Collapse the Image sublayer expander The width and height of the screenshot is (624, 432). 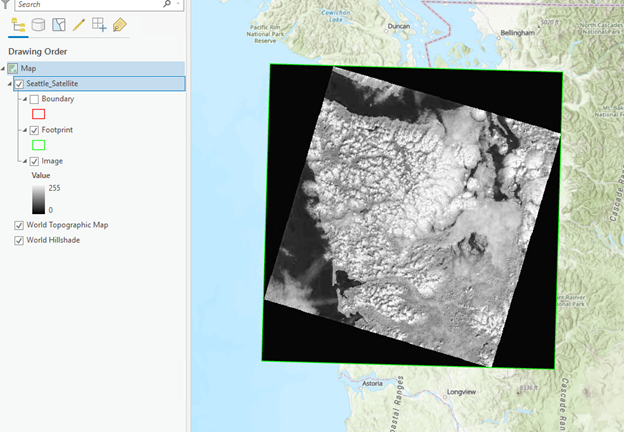pyautogui.click(x=25, y=161)
